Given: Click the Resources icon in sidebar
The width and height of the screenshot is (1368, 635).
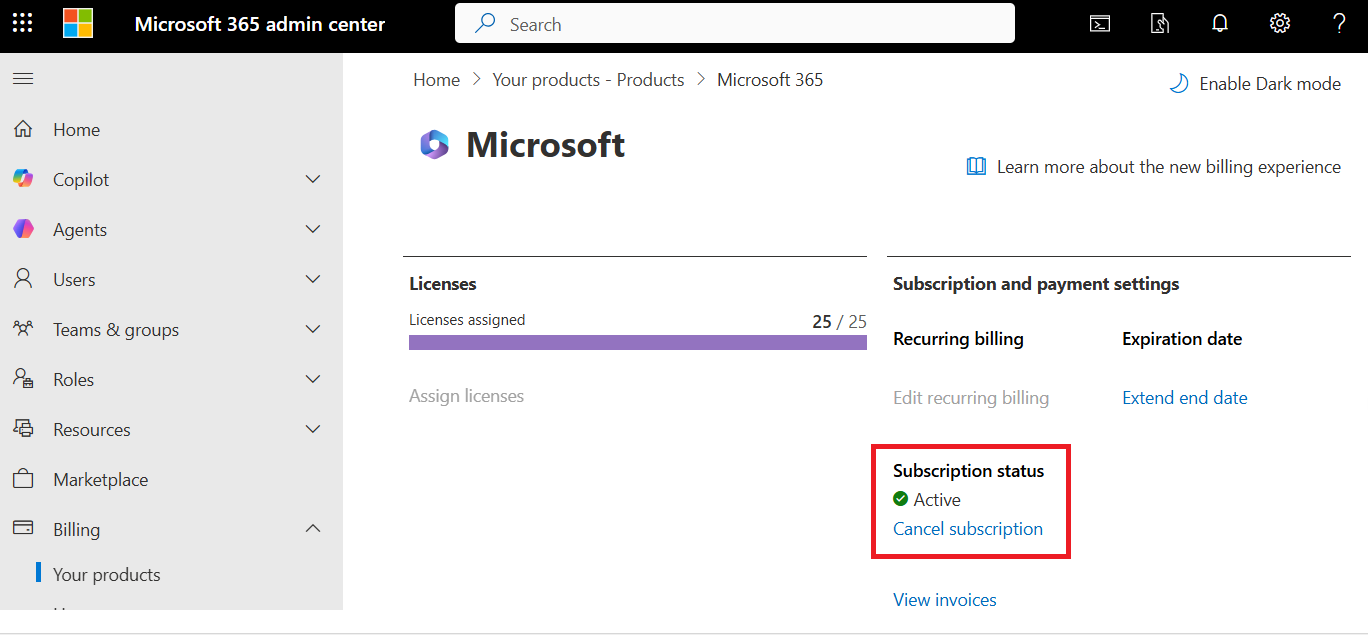Looking at the screenshot, I should point(23,429).
